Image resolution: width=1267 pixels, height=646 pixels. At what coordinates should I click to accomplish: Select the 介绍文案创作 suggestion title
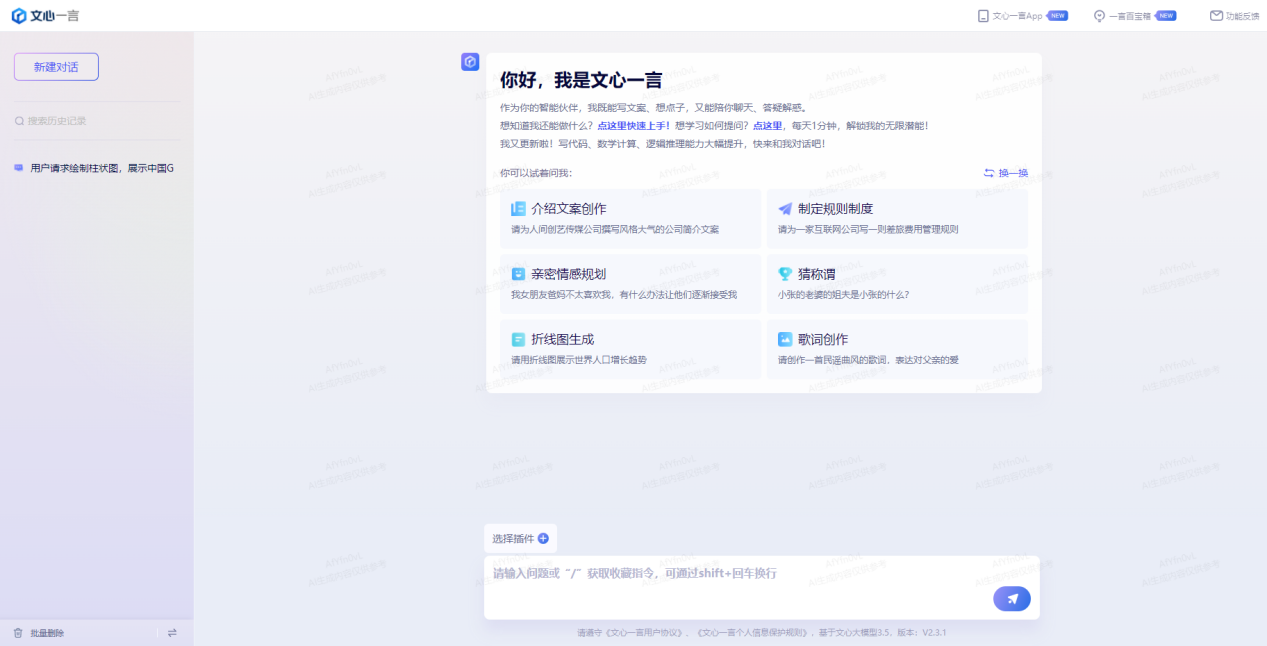(569, 209)
